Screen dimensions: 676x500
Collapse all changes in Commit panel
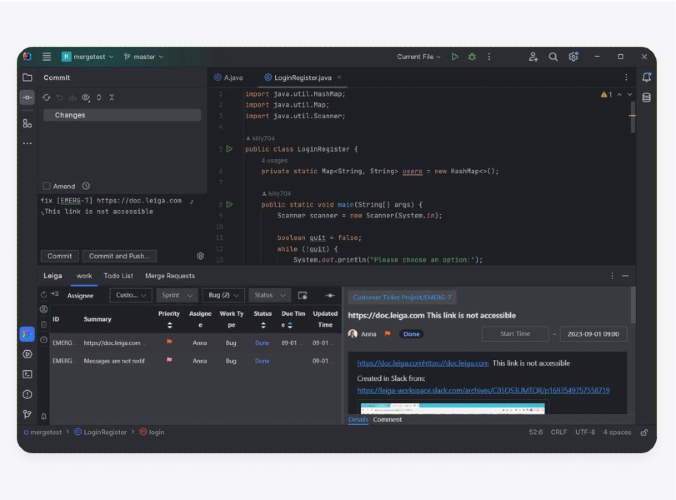click(112, 98)
